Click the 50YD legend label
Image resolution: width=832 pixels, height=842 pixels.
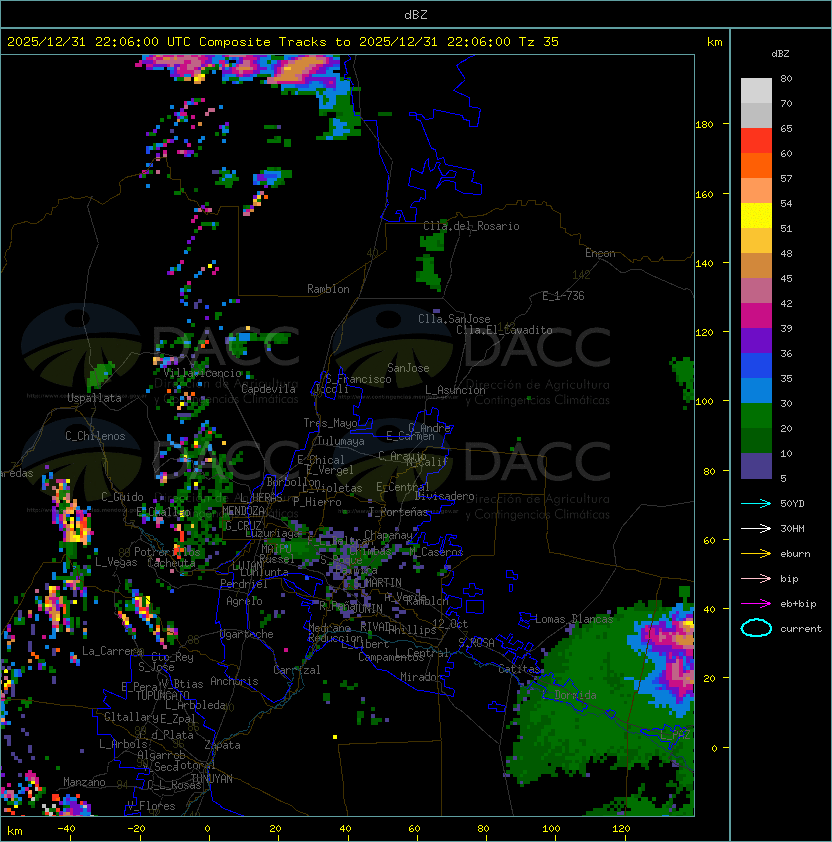click(792, 503)
